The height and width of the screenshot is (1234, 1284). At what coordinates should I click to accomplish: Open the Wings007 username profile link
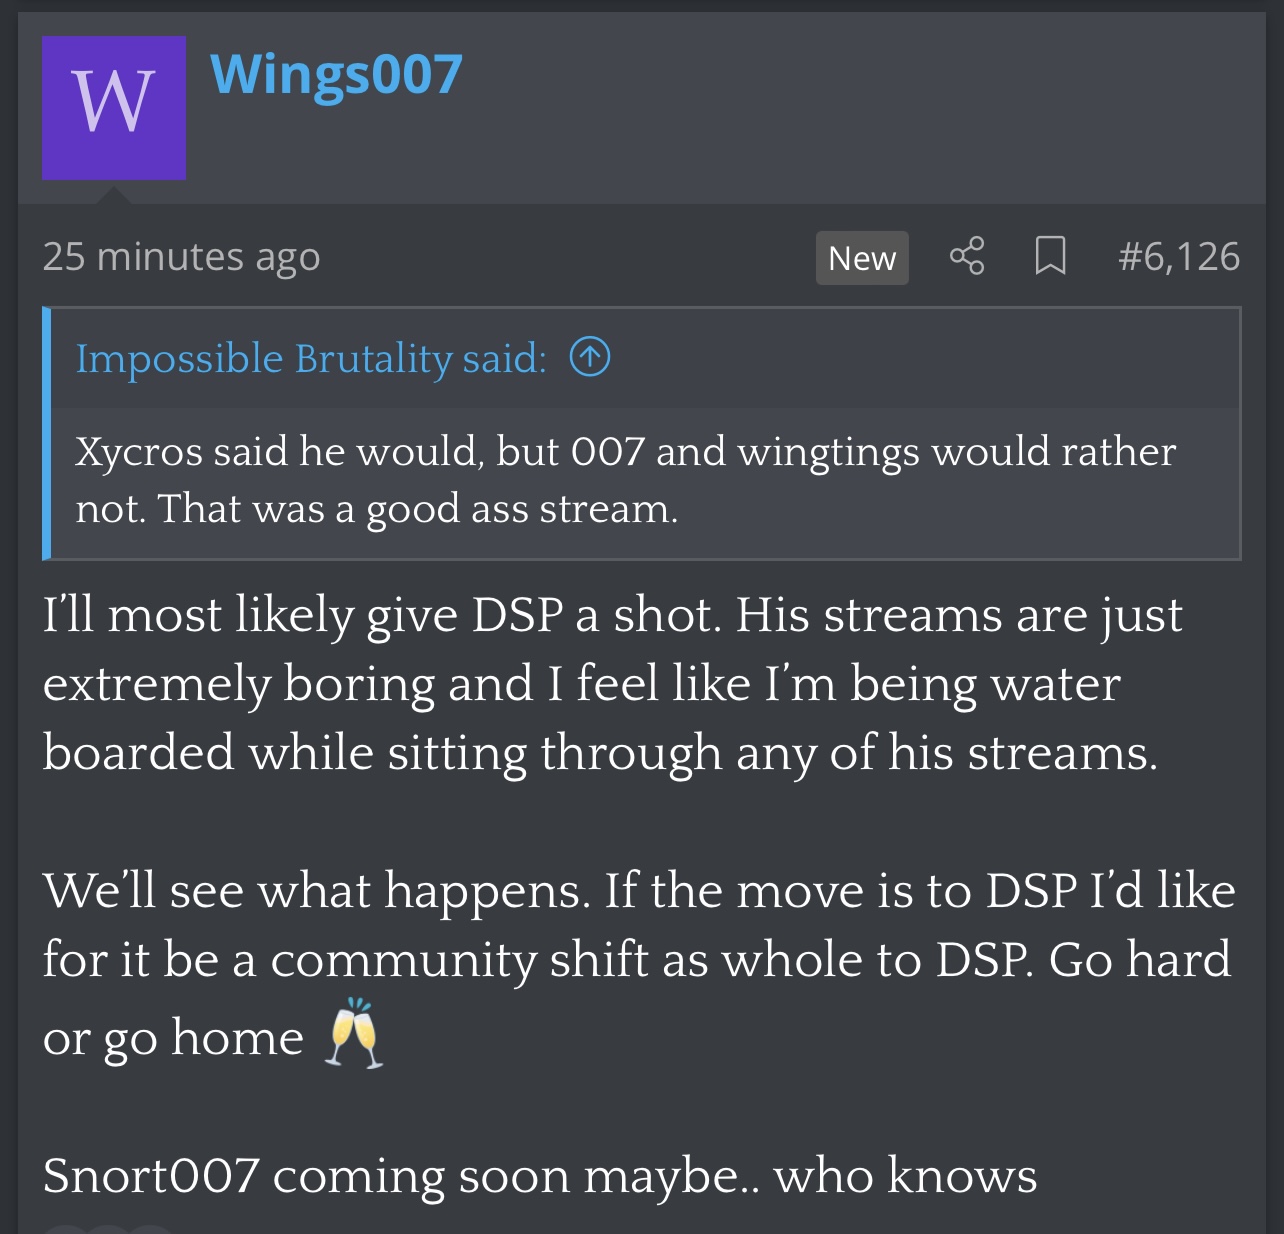click(x=336, y=76)
